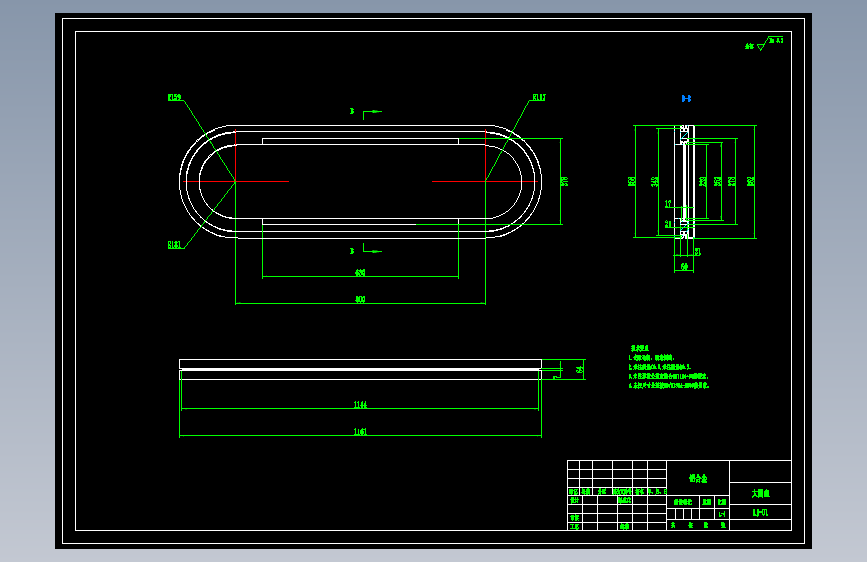Select the upper-right radius leader label

pos(539,97)
